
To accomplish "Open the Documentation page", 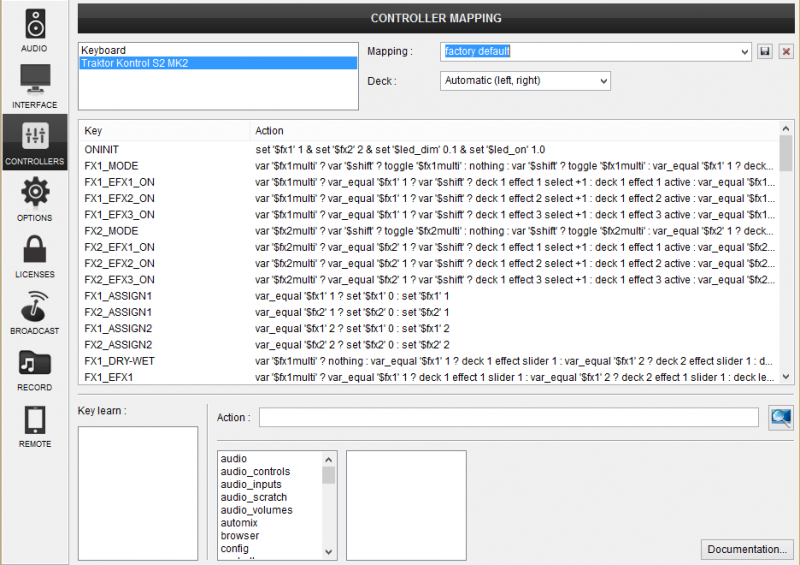I will pos(747,549).
